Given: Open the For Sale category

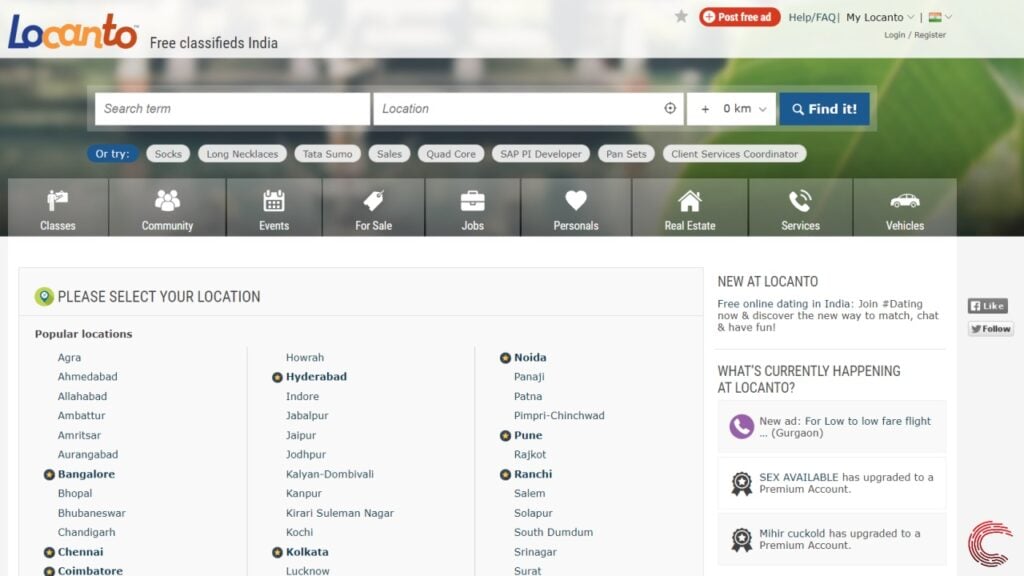Looking at the screenshot, I should (x=374, y=208).
